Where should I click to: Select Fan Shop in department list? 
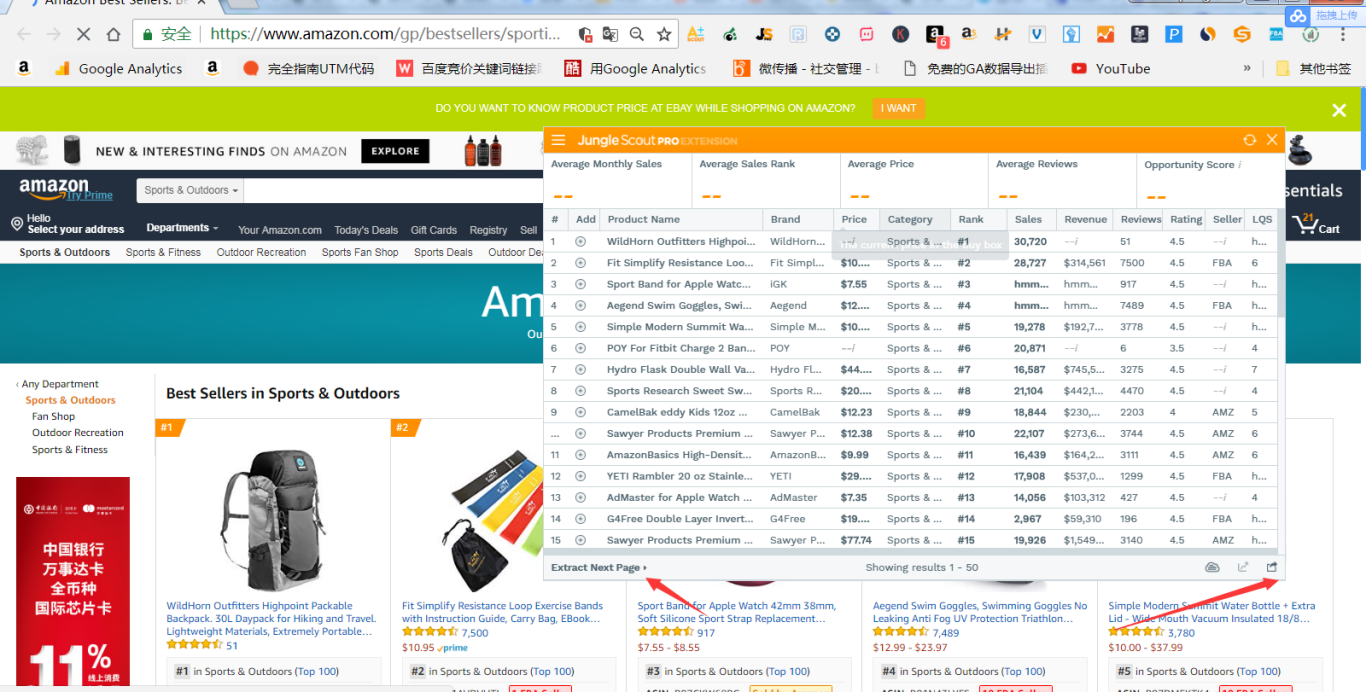click(53, 416)
